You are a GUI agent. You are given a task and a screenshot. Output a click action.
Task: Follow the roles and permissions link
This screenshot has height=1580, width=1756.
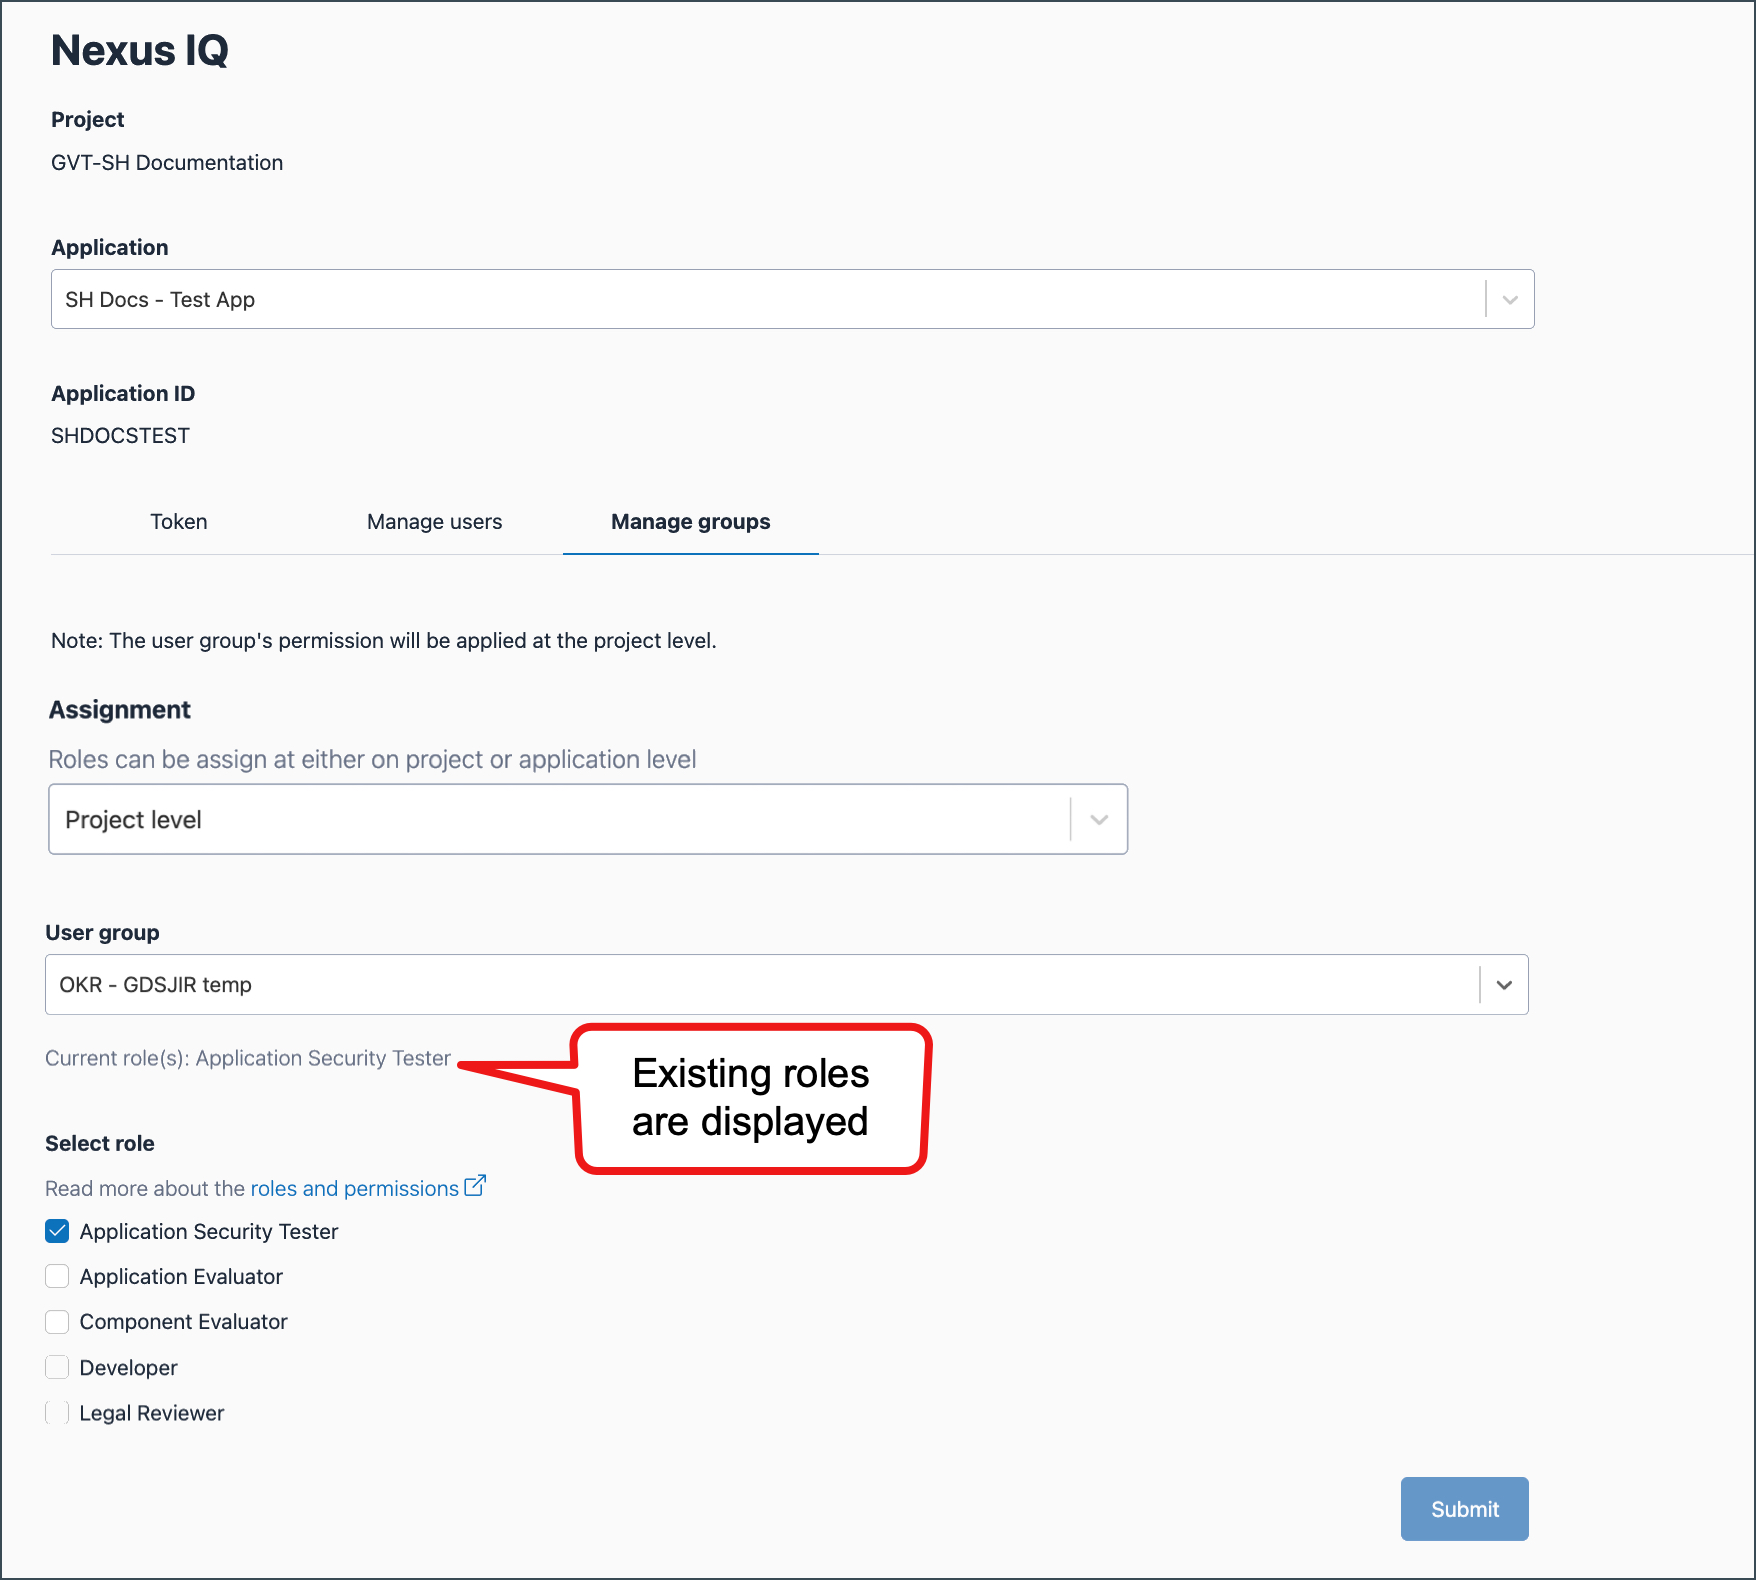[x=354, y=1188]
